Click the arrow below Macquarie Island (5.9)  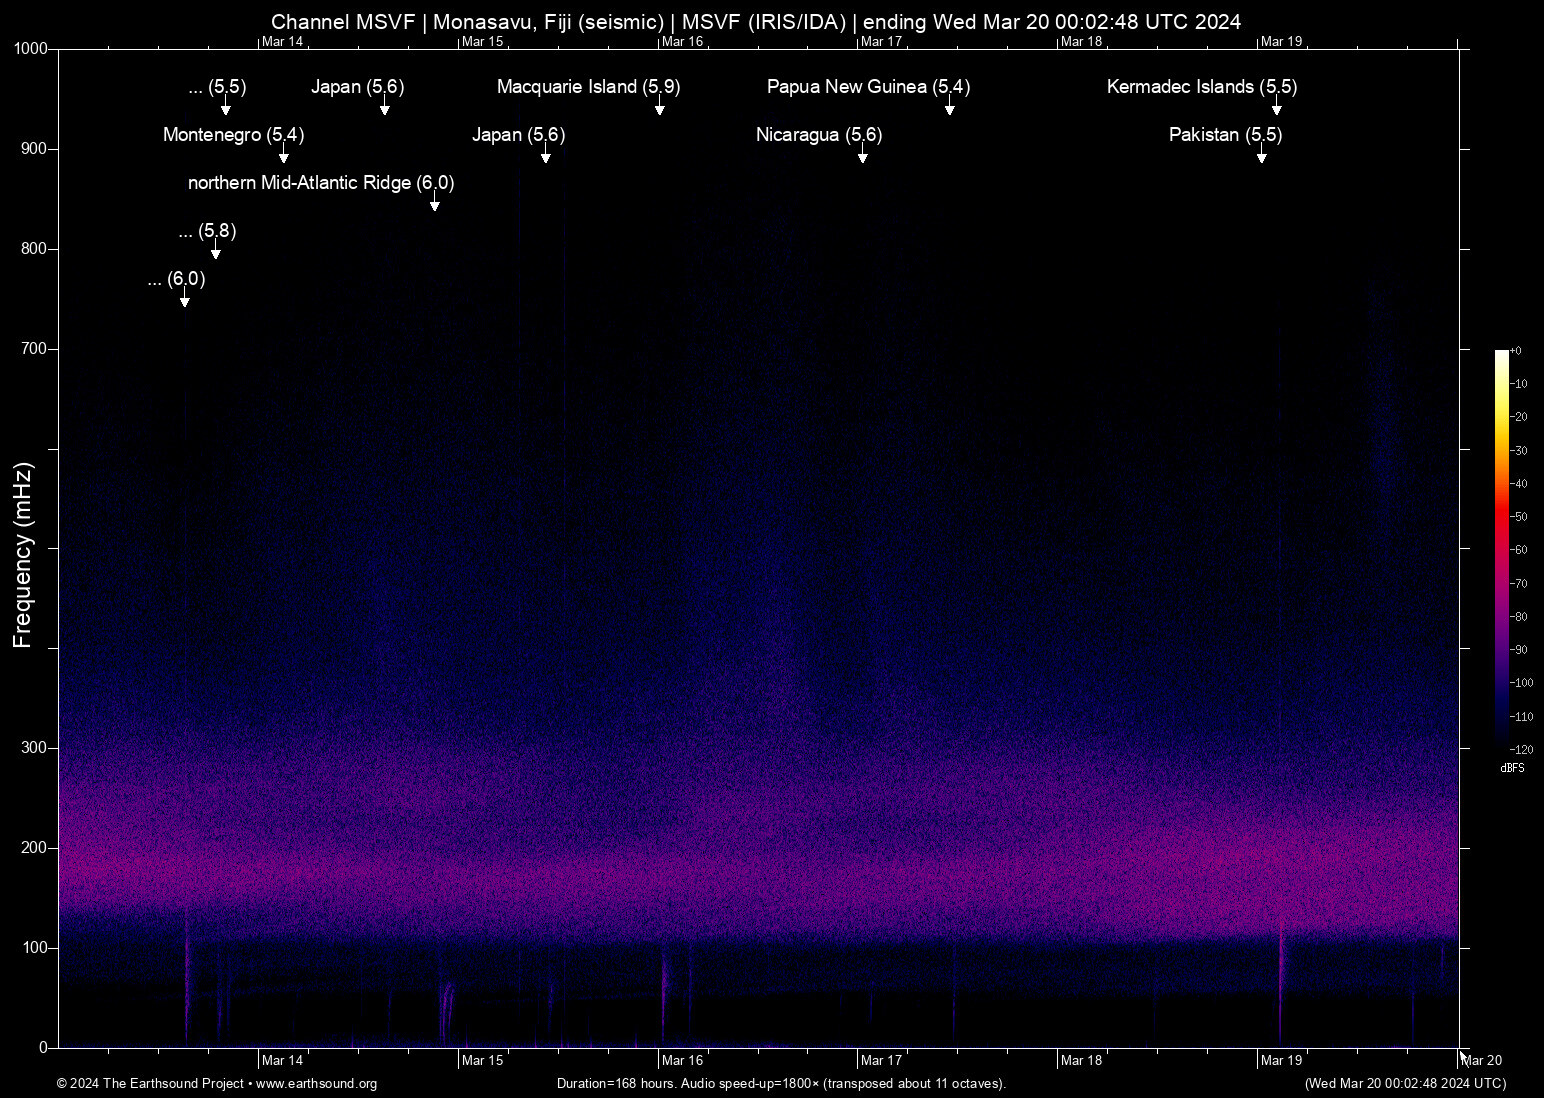point(659,108)
